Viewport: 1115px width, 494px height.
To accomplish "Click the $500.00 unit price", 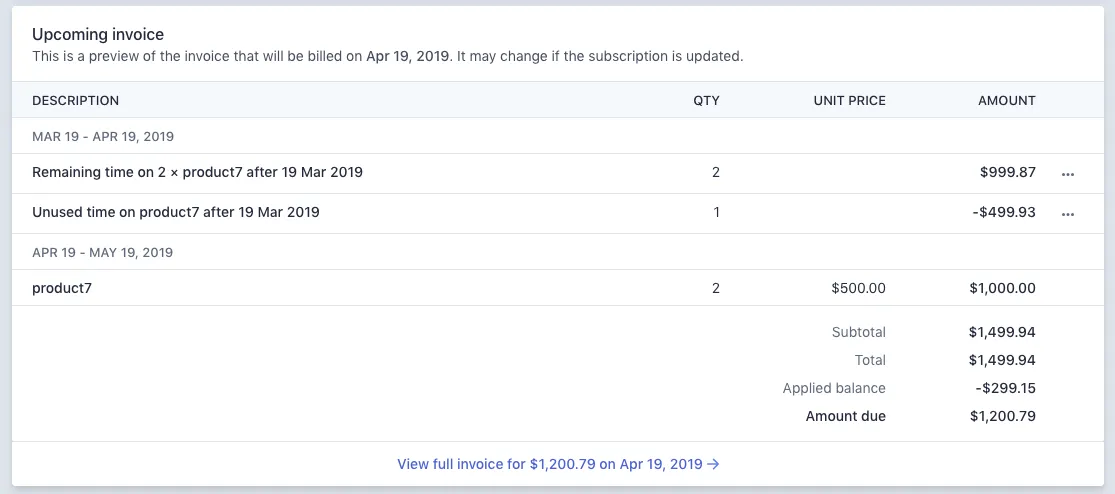I will pyautogui.click(x=858, y=288).
